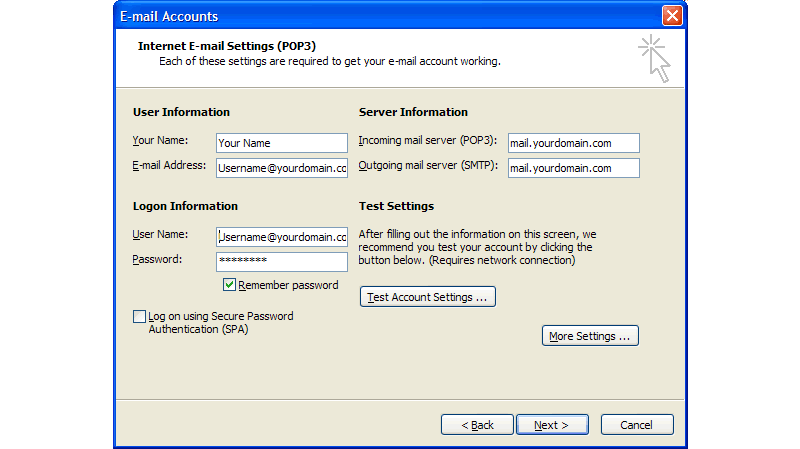Click the 'Outgoing mail server (SMTP):' label
The width and height of the screenshot is (800, 449).
click(428, 165)
